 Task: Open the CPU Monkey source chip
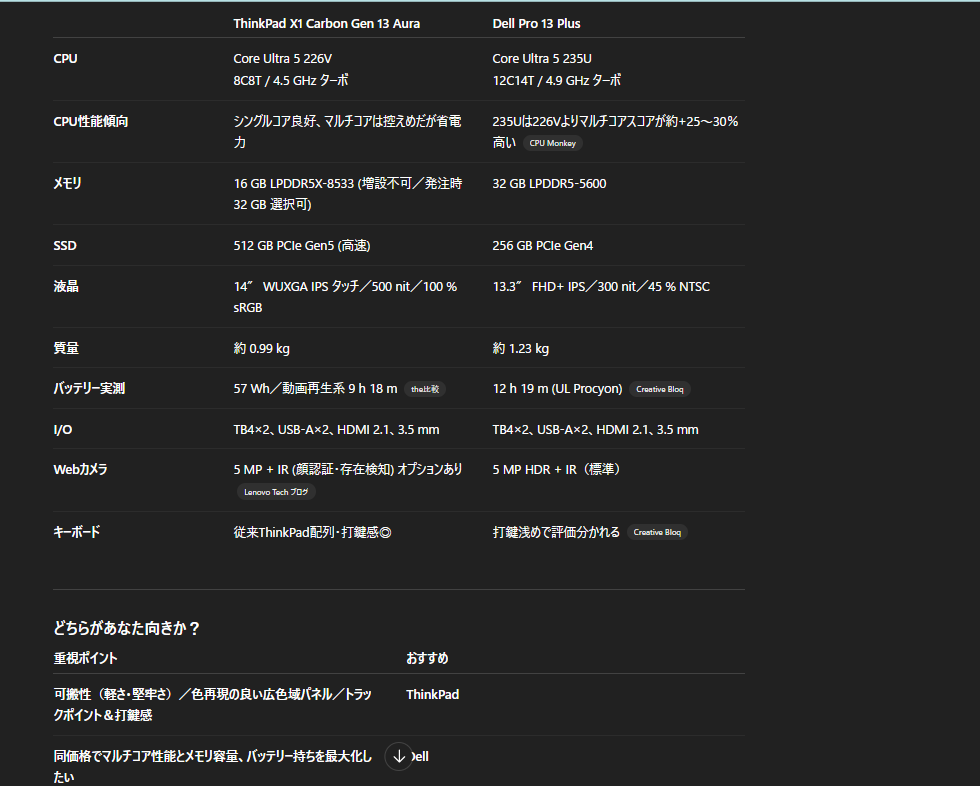pyautogui.click(x=552, y=143)
